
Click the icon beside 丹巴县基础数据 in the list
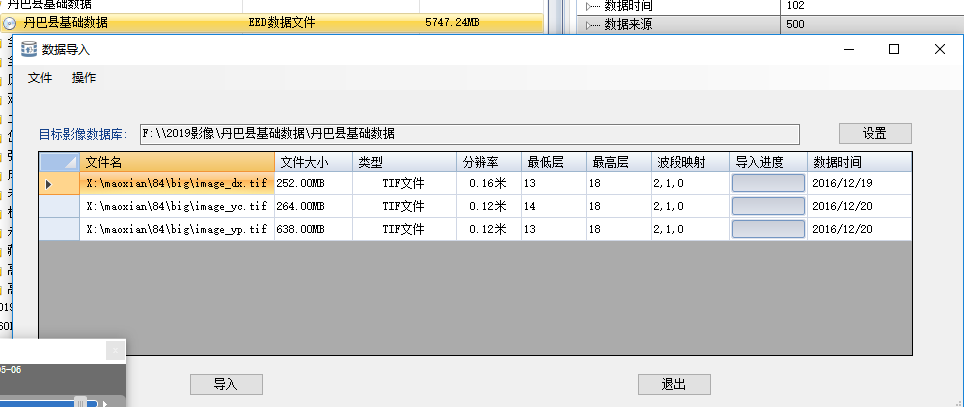9,21
